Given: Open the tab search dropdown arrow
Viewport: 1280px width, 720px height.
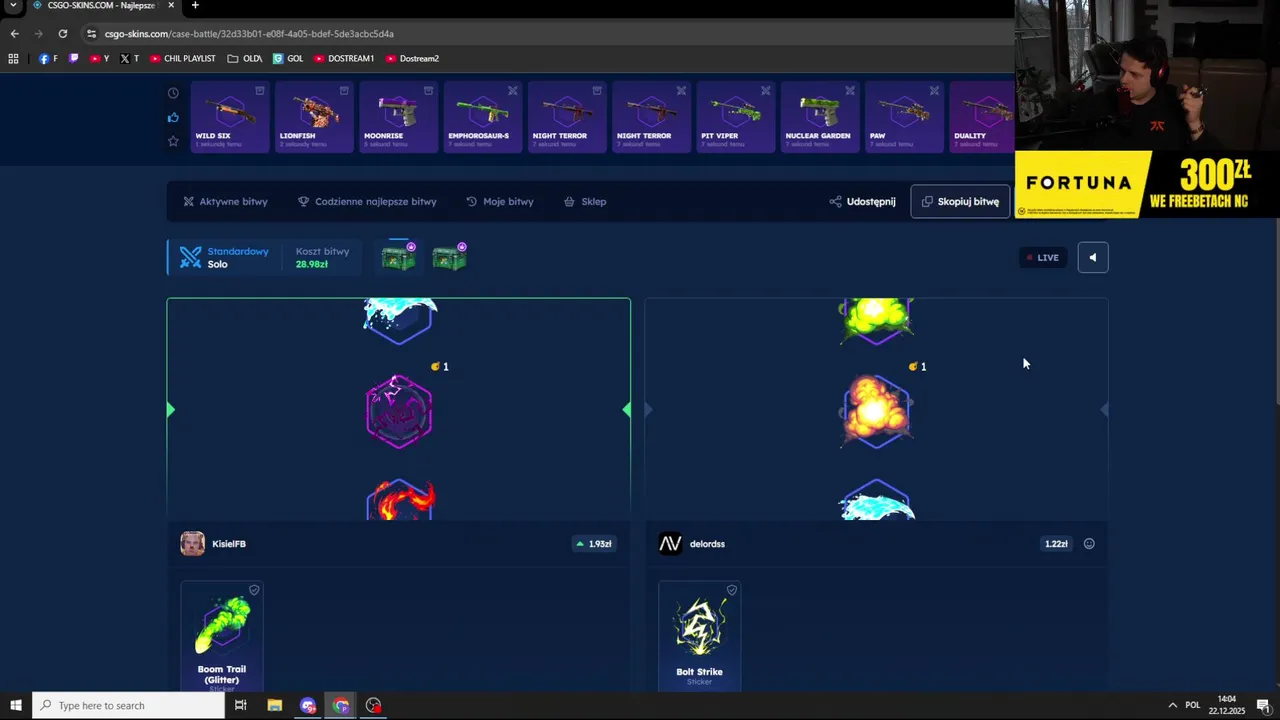Looking at the screenshot, I should [13, 5].
